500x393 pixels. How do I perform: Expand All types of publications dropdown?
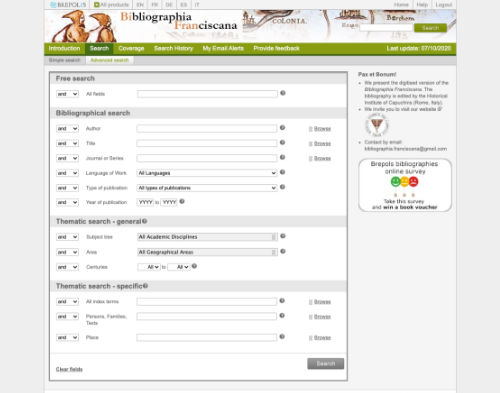tap(207, 188)
